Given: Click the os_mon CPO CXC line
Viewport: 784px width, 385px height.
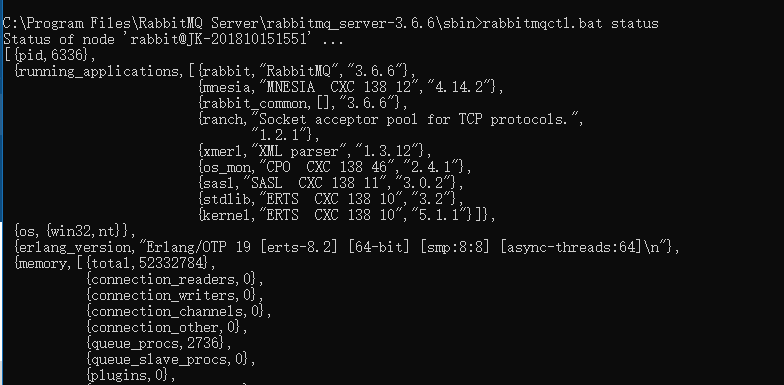Looking at the screenshot, I should tap(332, 167).
